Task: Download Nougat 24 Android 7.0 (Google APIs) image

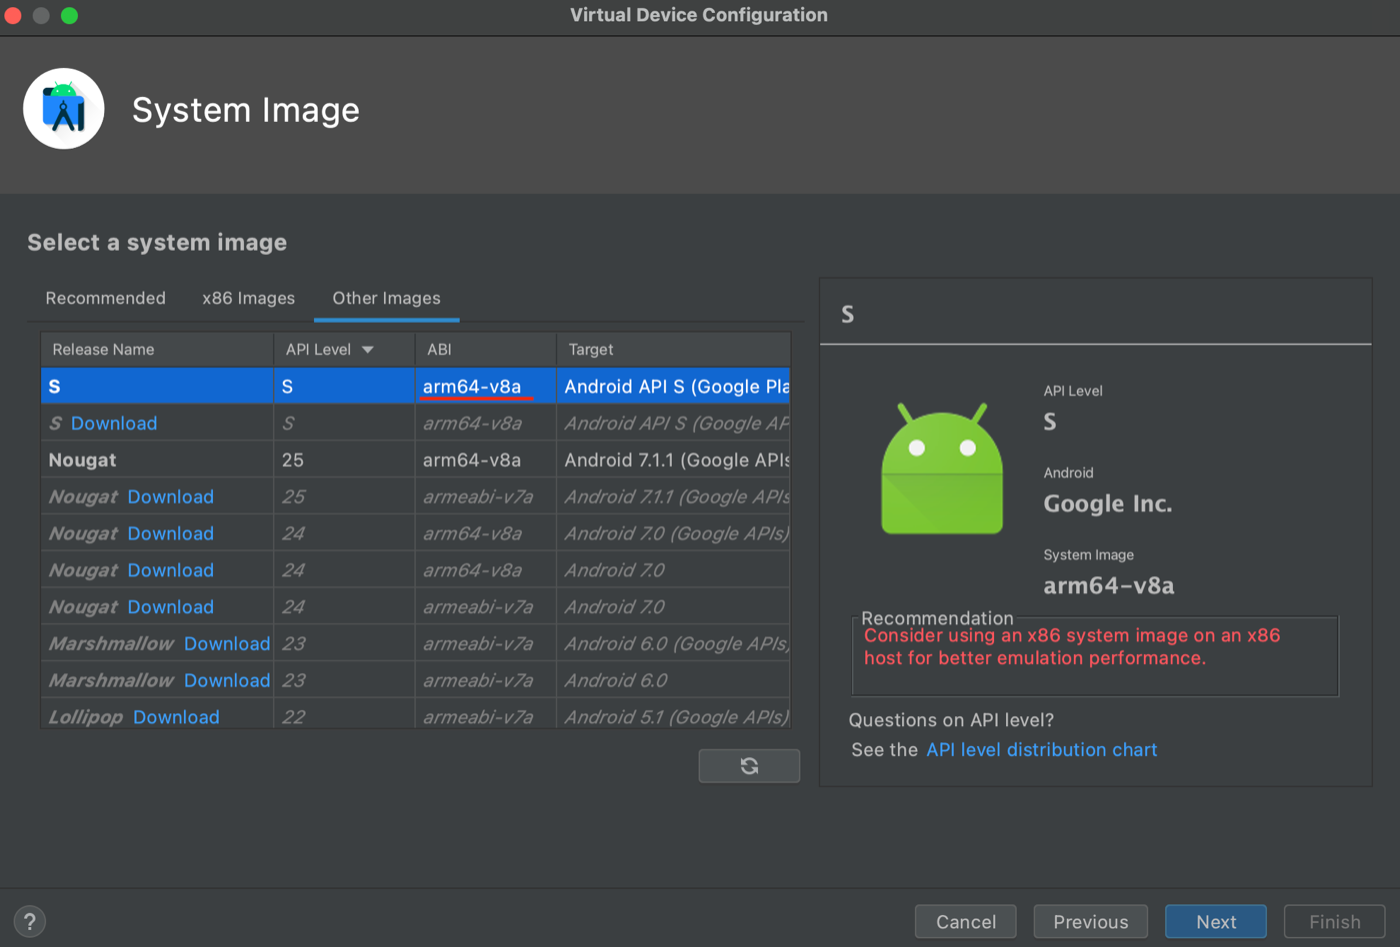Action: pyautogui.click(x=171, y=534)
